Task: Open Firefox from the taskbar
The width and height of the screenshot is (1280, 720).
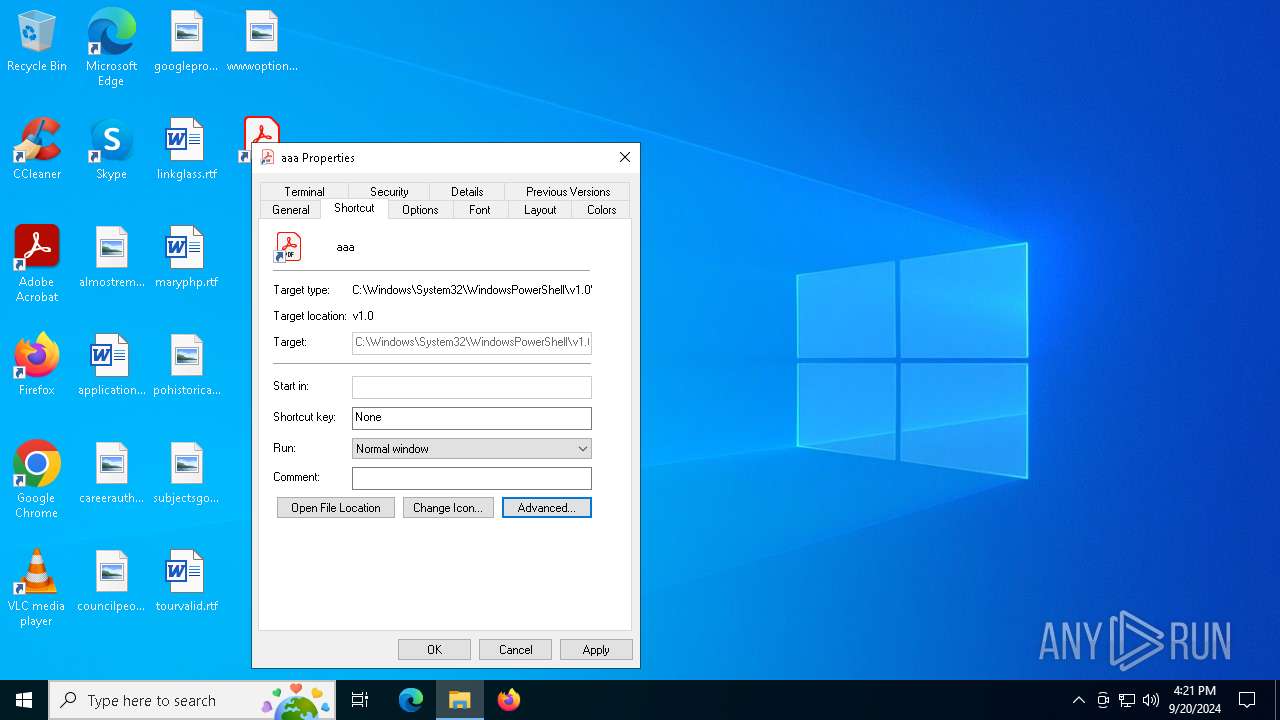Action: pos(509,700)
